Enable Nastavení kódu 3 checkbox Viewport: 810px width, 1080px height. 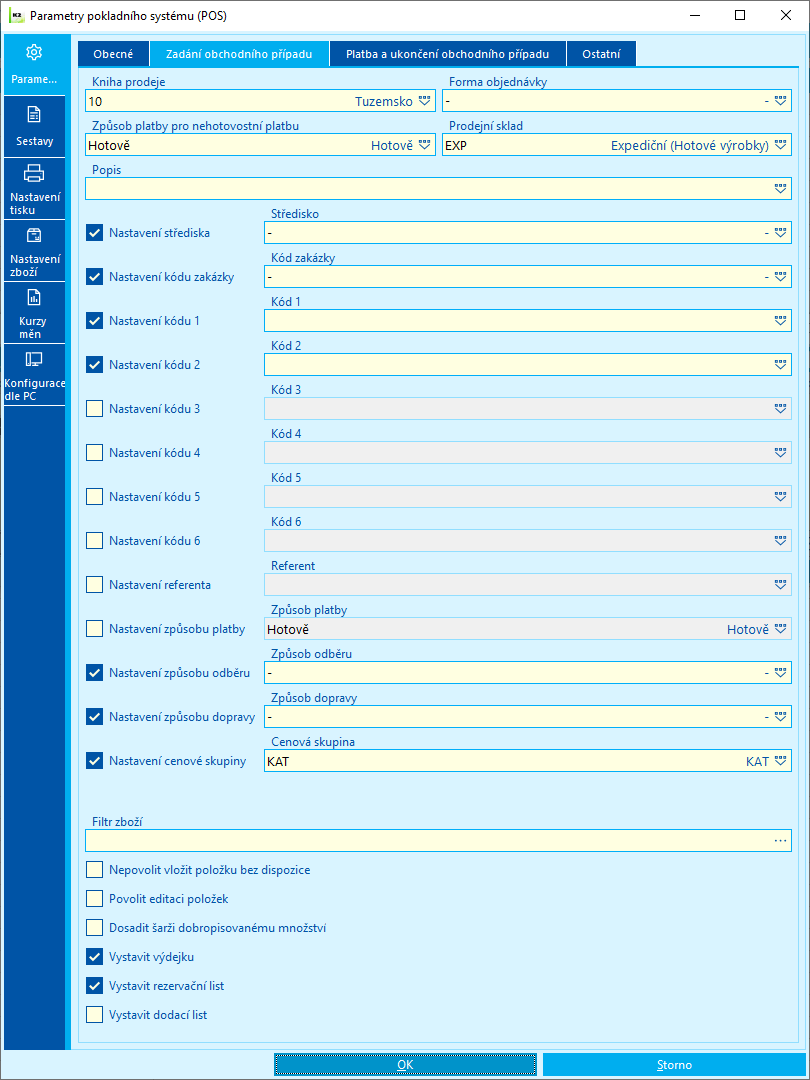coord(94,409)
